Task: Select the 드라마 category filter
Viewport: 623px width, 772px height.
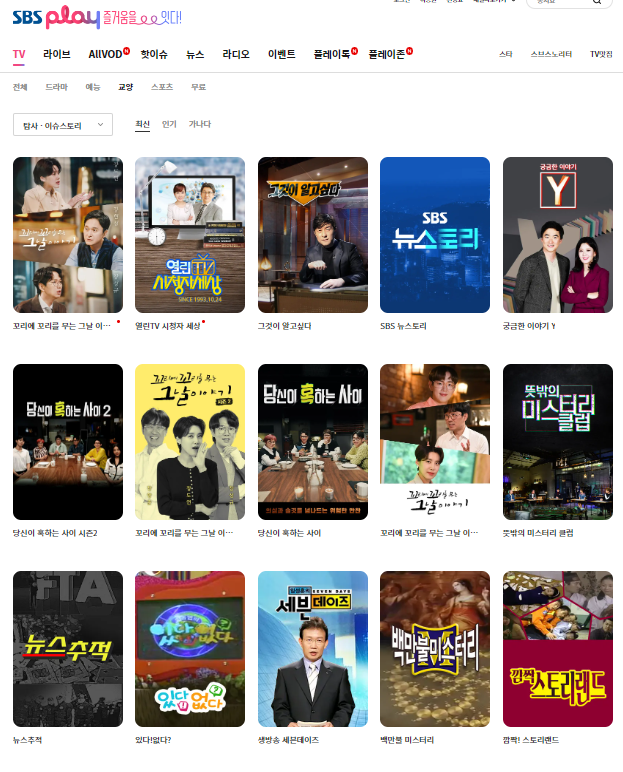Action: (56, 87)
